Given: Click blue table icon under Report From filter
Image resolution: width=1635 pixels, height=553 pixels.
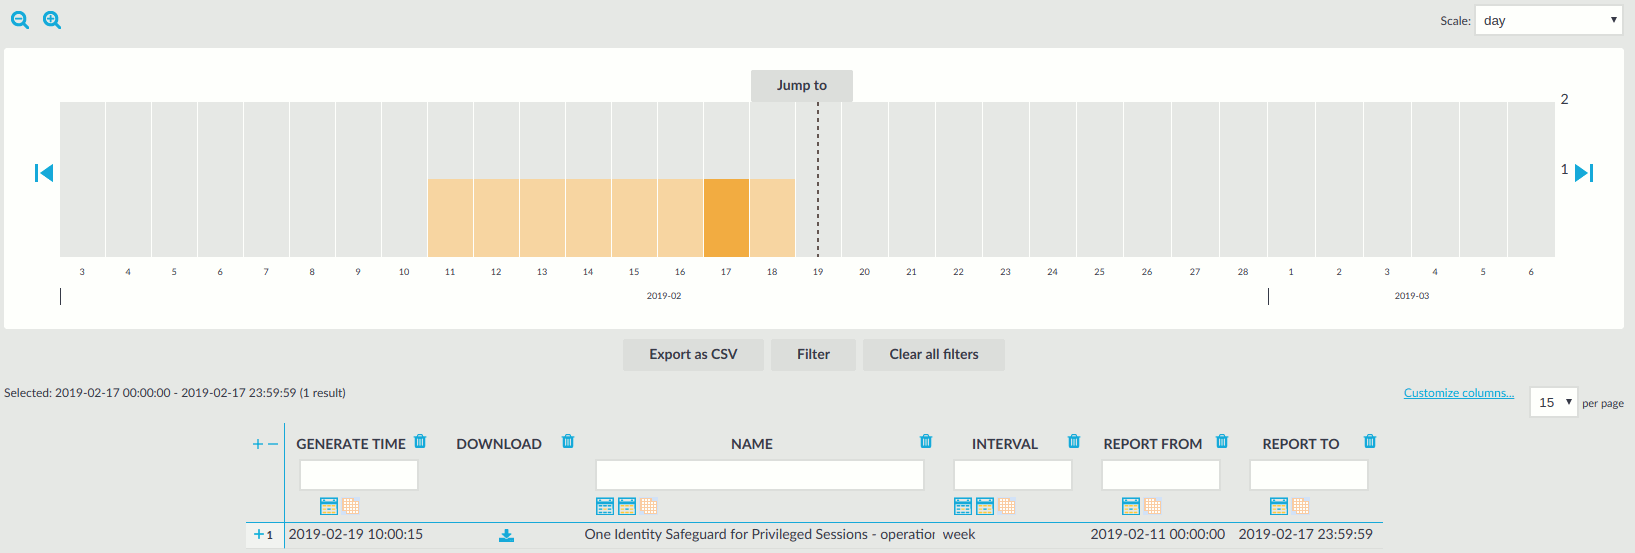Looking at the screenshot, I should coord(1131,506).
